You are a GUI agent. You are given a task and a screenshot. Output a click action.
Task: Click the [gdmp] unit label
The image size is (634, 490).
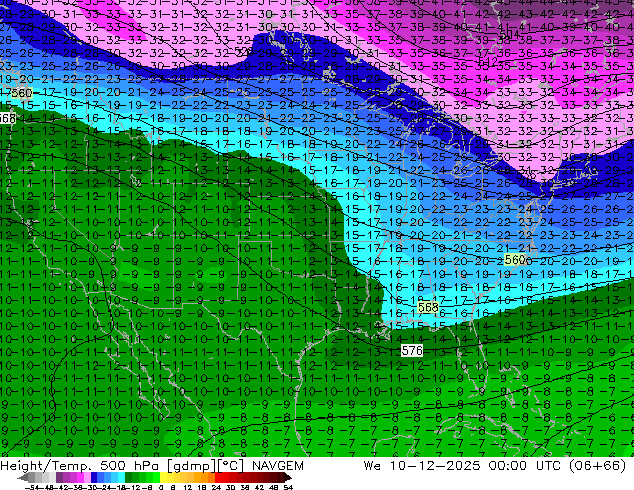(192, 466)
